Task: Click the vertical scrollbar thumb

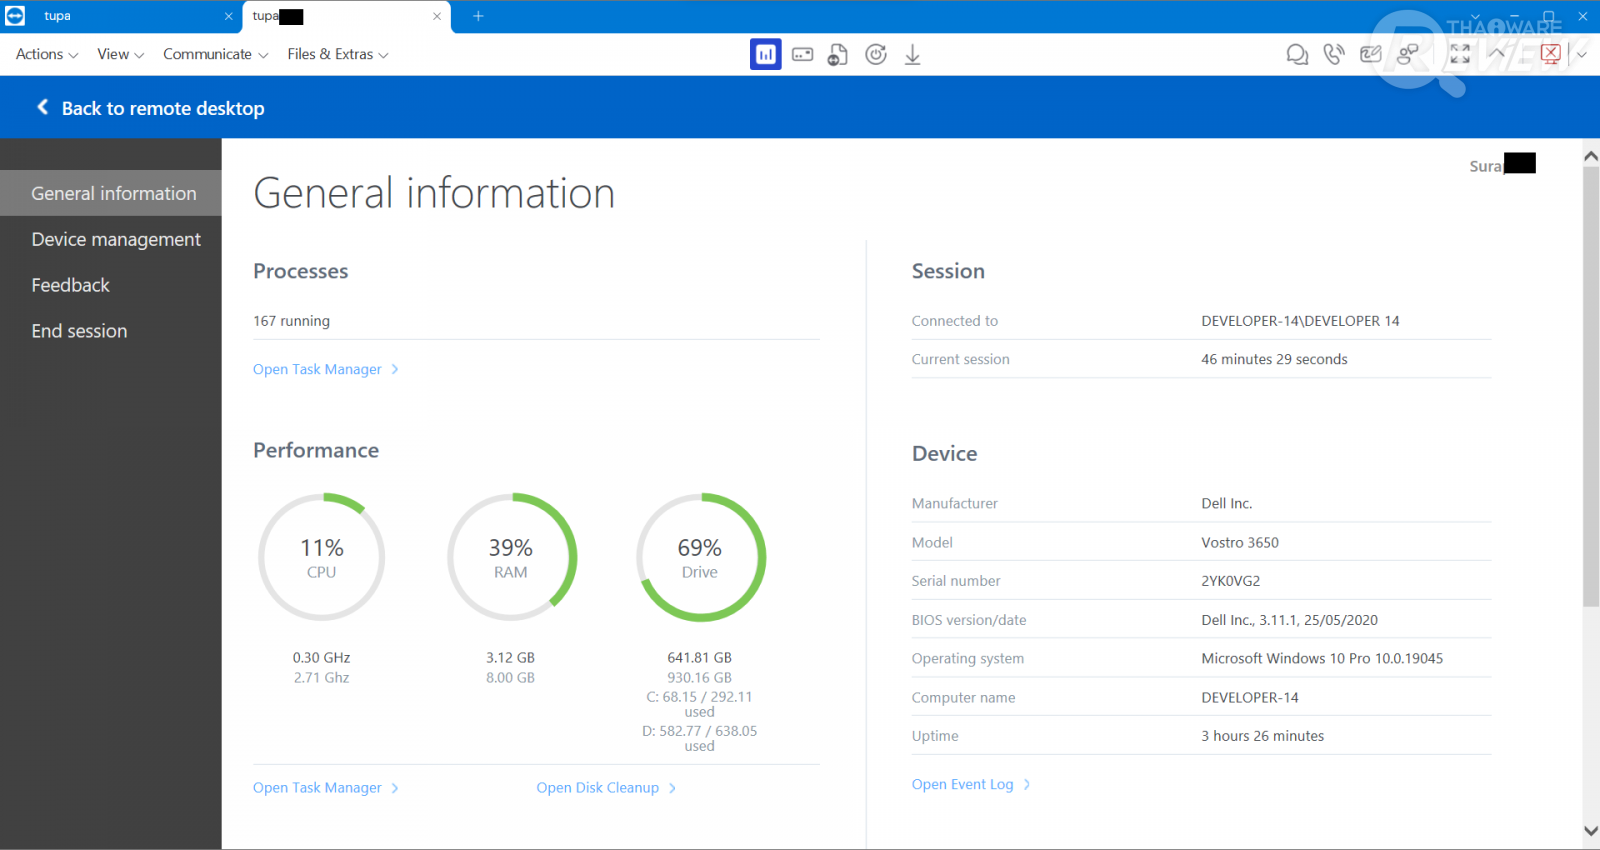Action: (x=1591, y=386)
